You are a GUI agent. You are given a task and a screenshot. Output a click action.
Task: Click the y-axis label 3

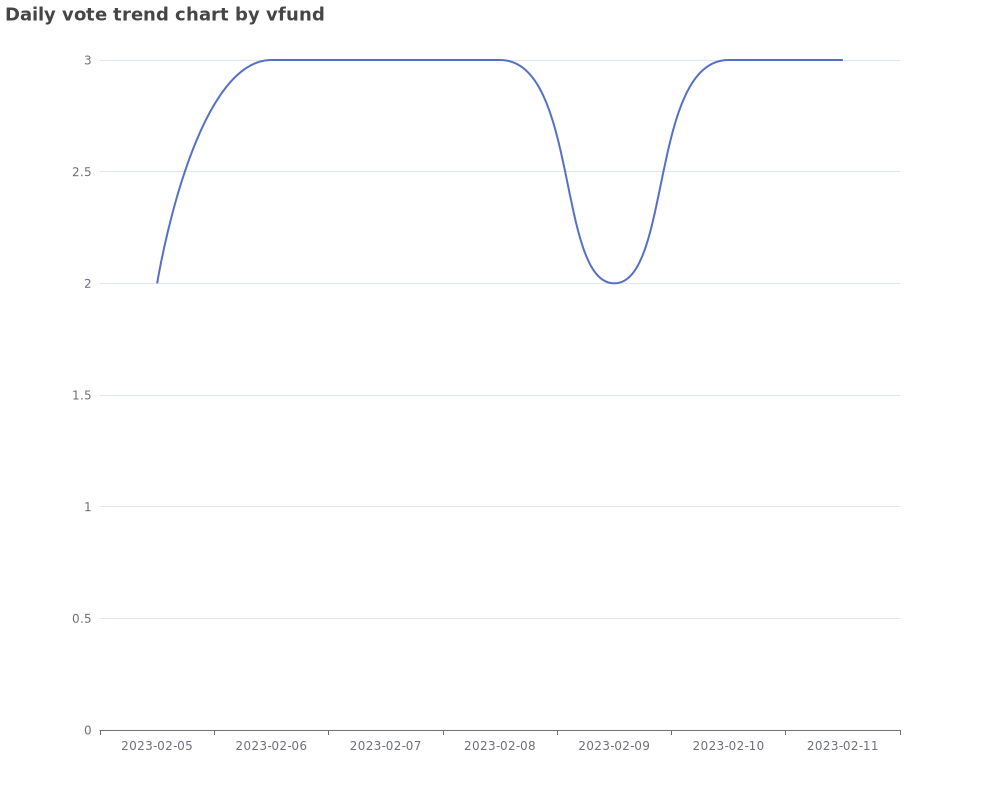88,61
